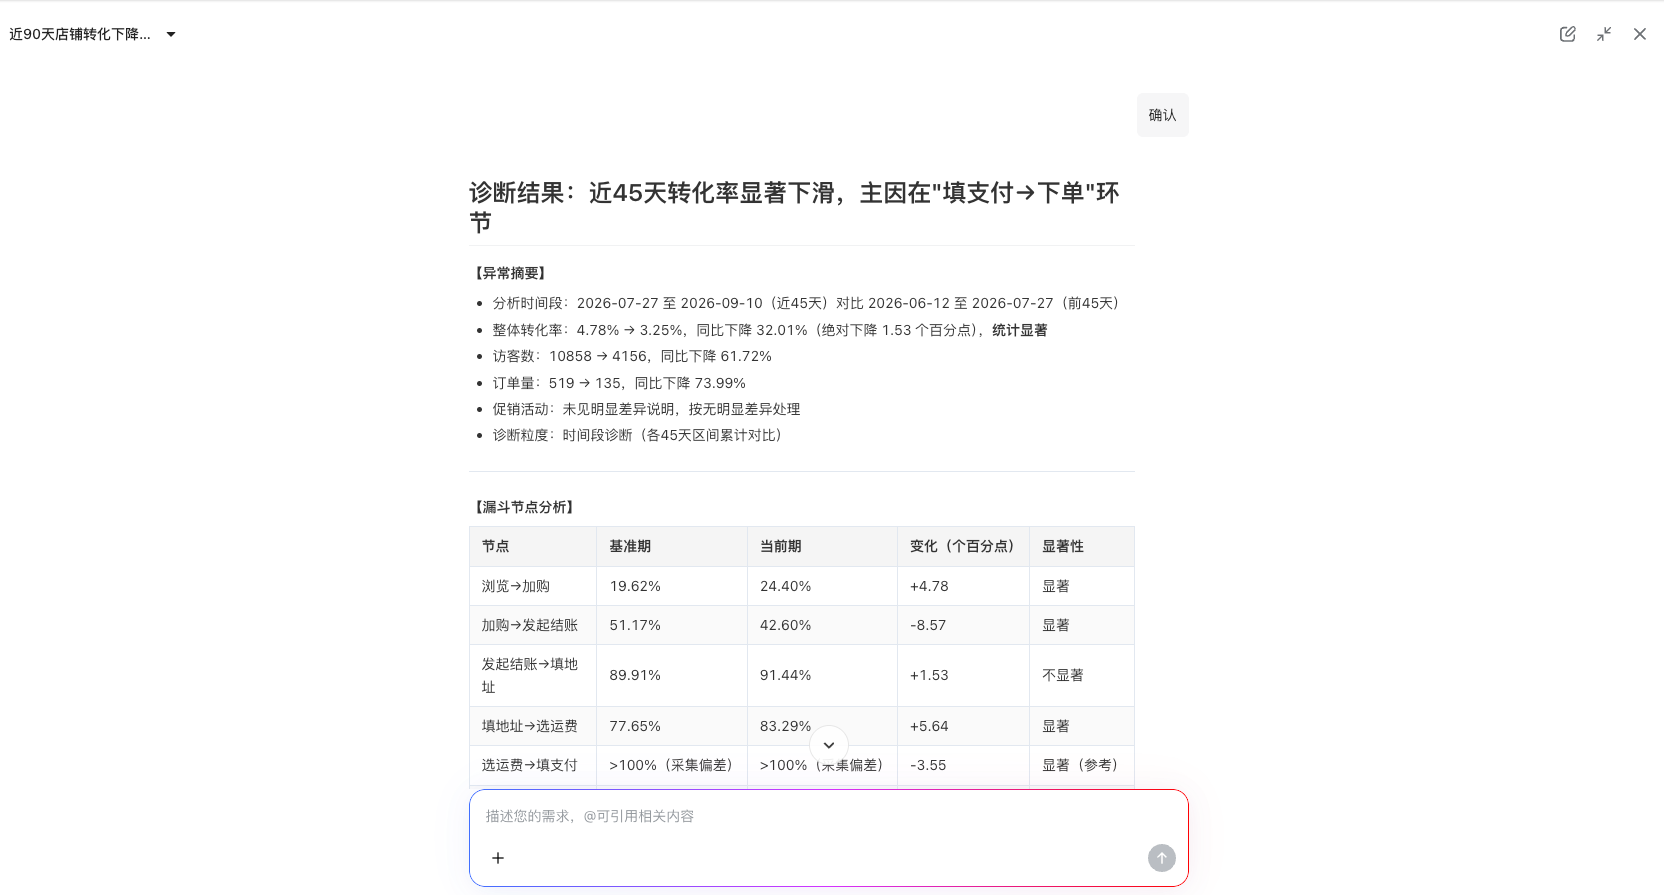The width and height of the screenshot is (1664, 895).
Task: Click the 77.65% baseline value
Action: click(x=635, y=726)
